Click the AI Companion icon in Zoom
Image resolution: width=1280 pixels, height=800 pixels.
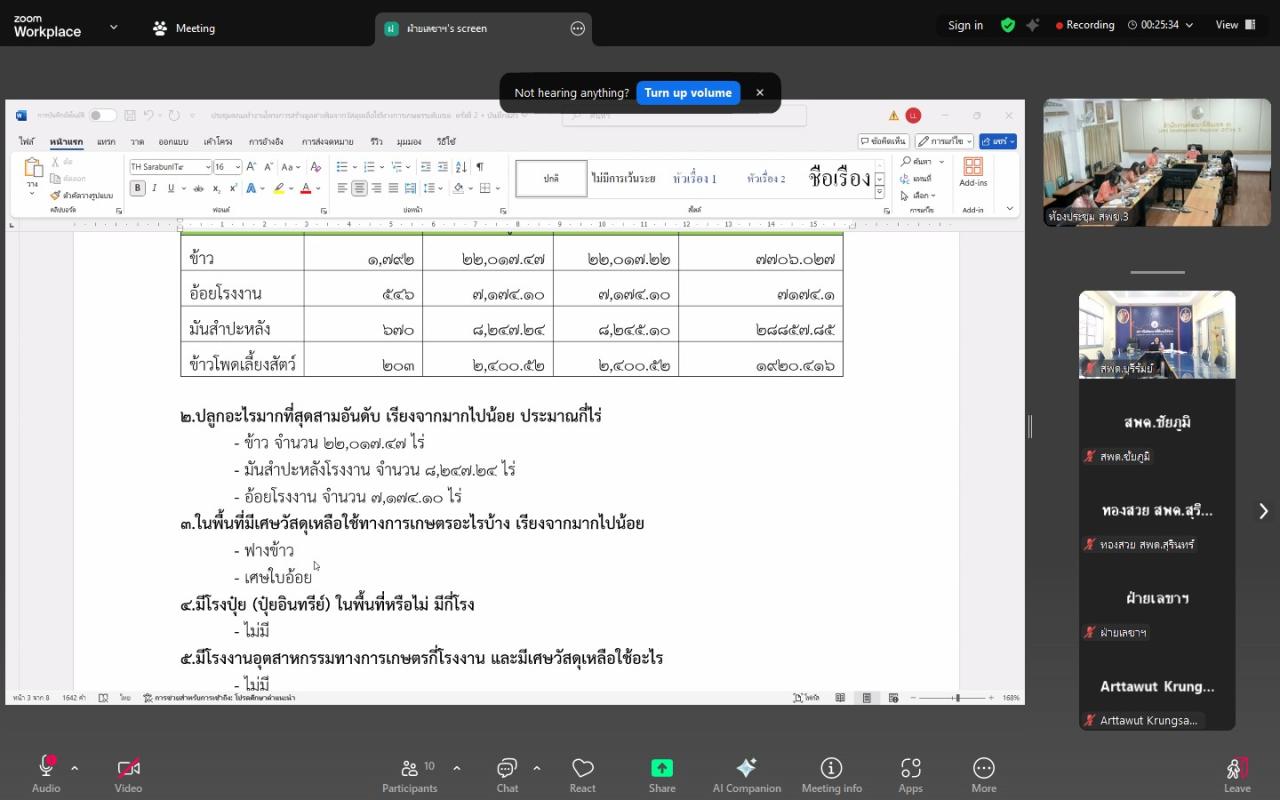pyautogui.click(x=746, y=770)
